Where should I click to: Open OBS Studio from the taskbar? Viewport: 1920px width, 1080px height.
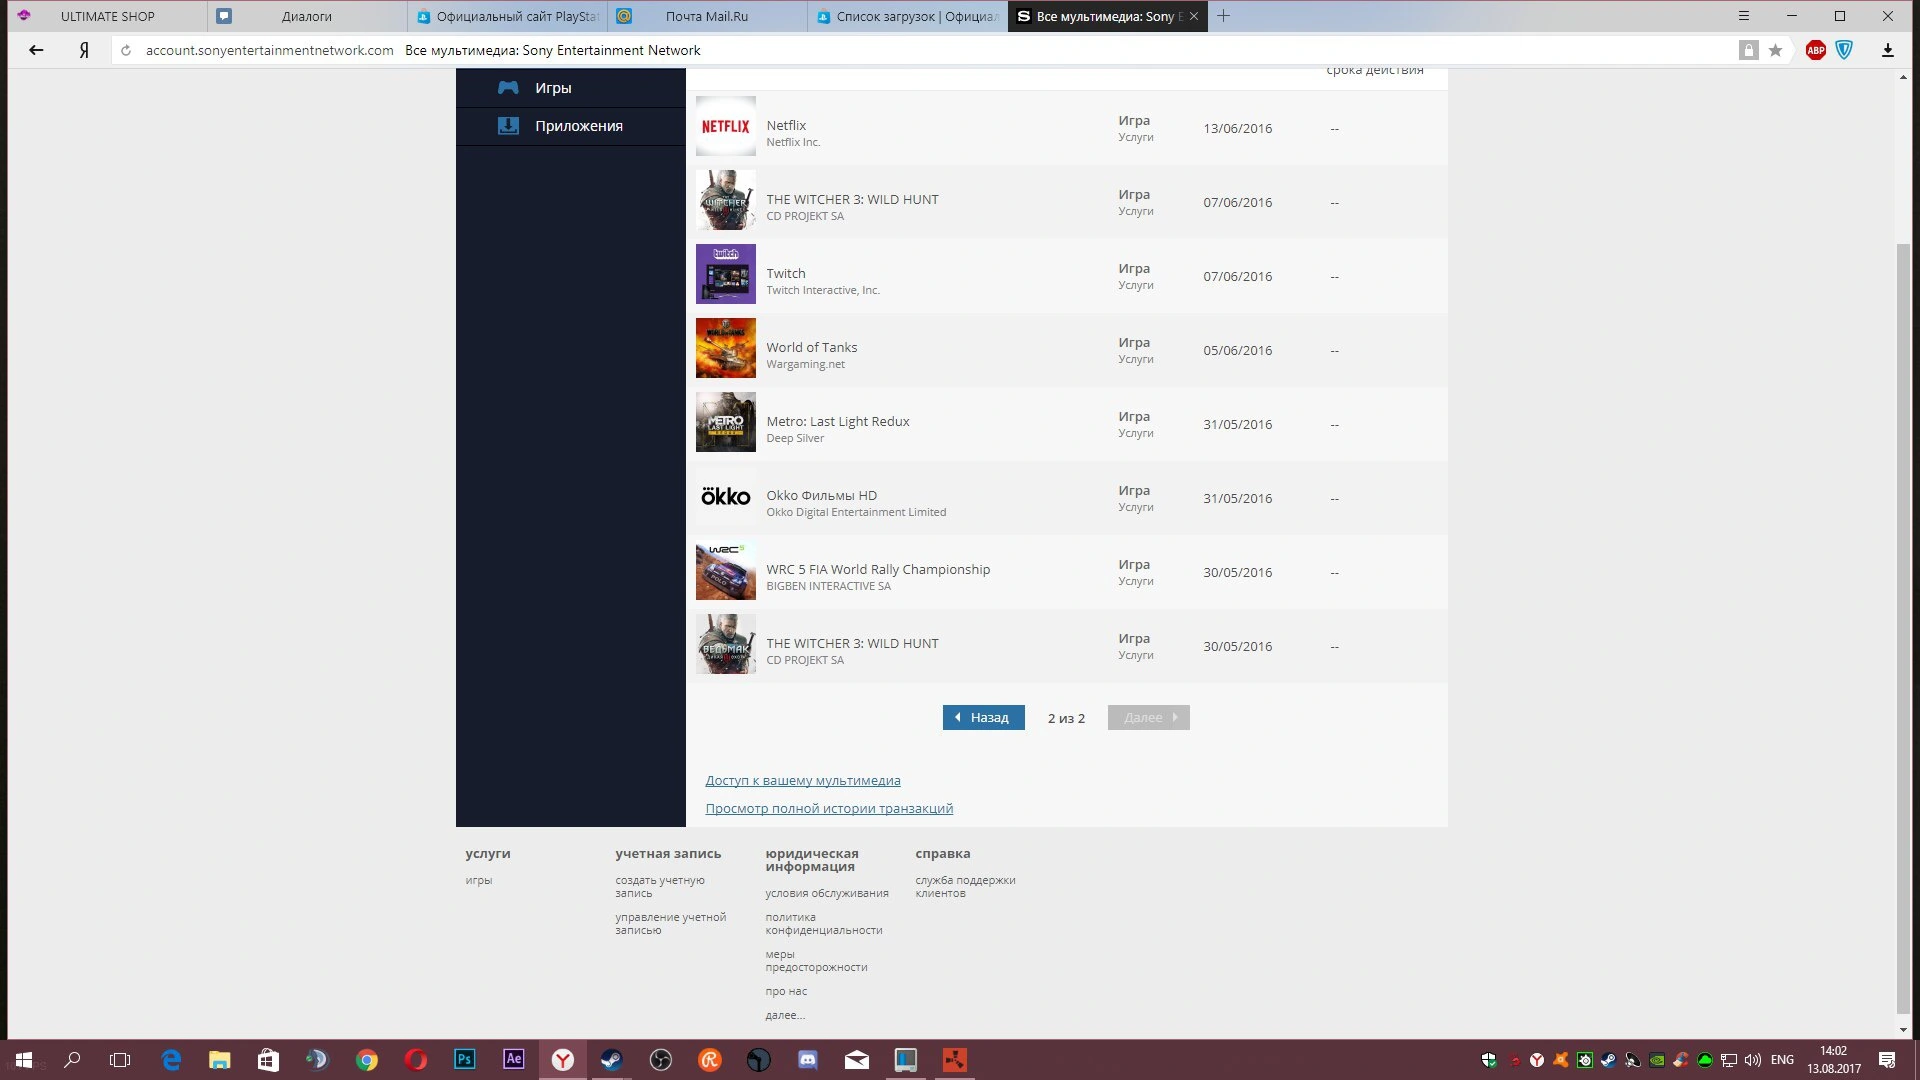tap(661, 1060)
